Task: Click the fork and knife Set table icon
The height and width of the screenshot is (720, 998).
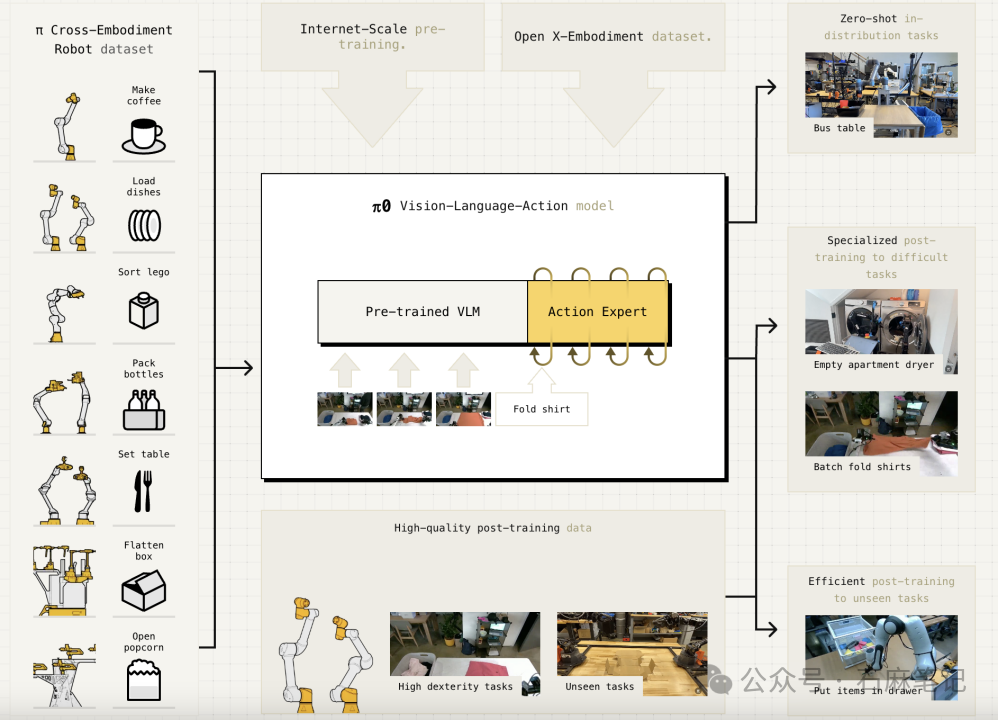Action: coord(143,491)
